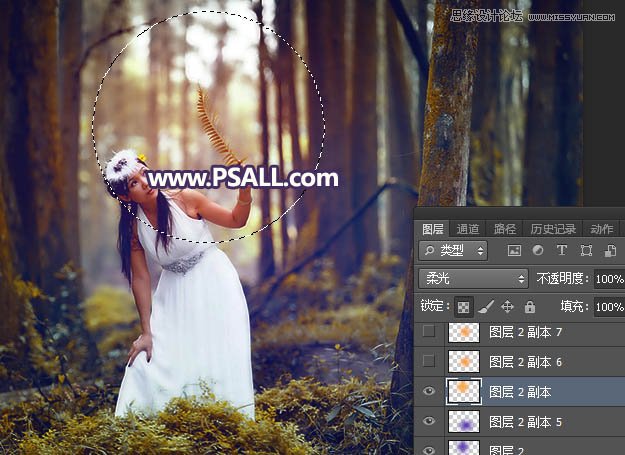
Task: Open the 柔光 blend mode dropdown
Action: pyautogui.click(x=474, y=278)
